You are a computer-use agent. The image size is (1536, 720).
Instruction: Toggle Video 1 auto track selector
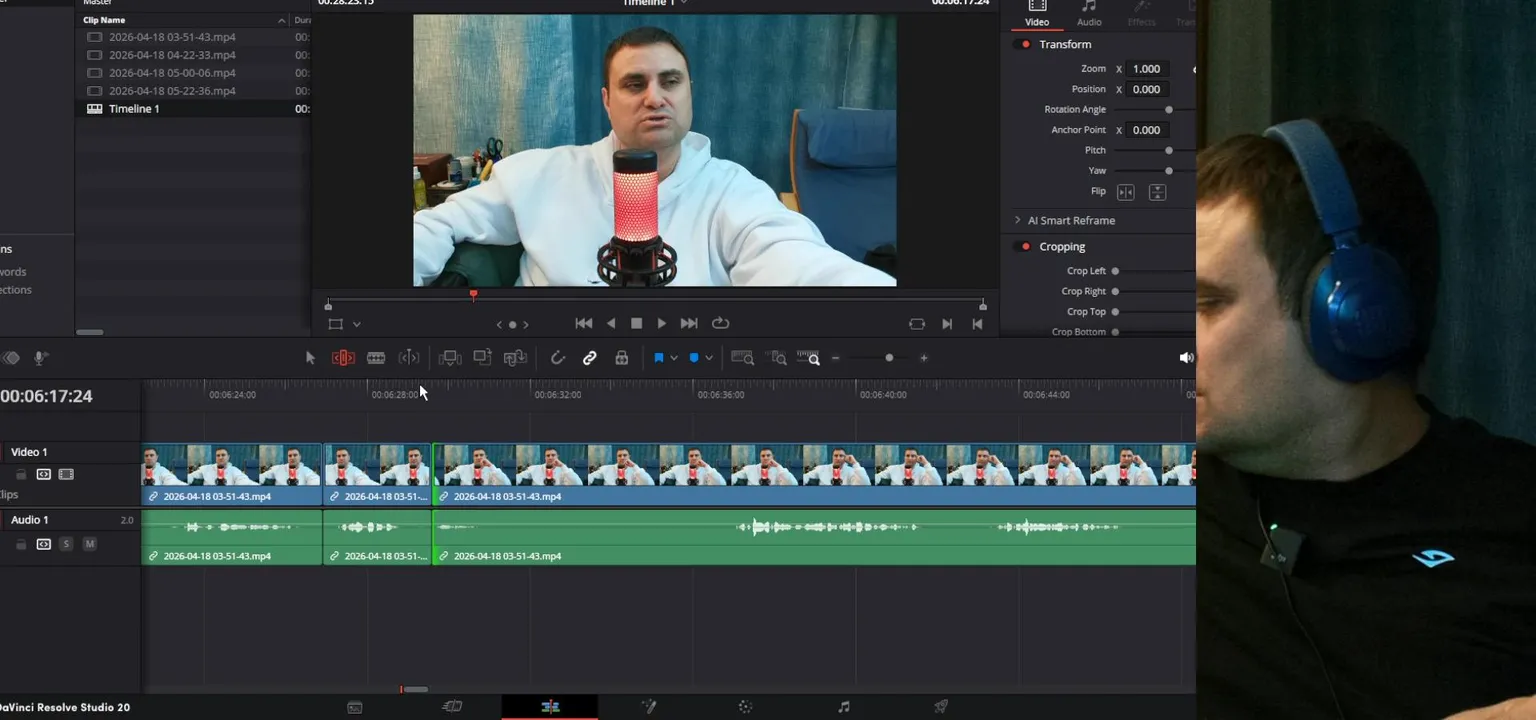click(x=43, y=474)
